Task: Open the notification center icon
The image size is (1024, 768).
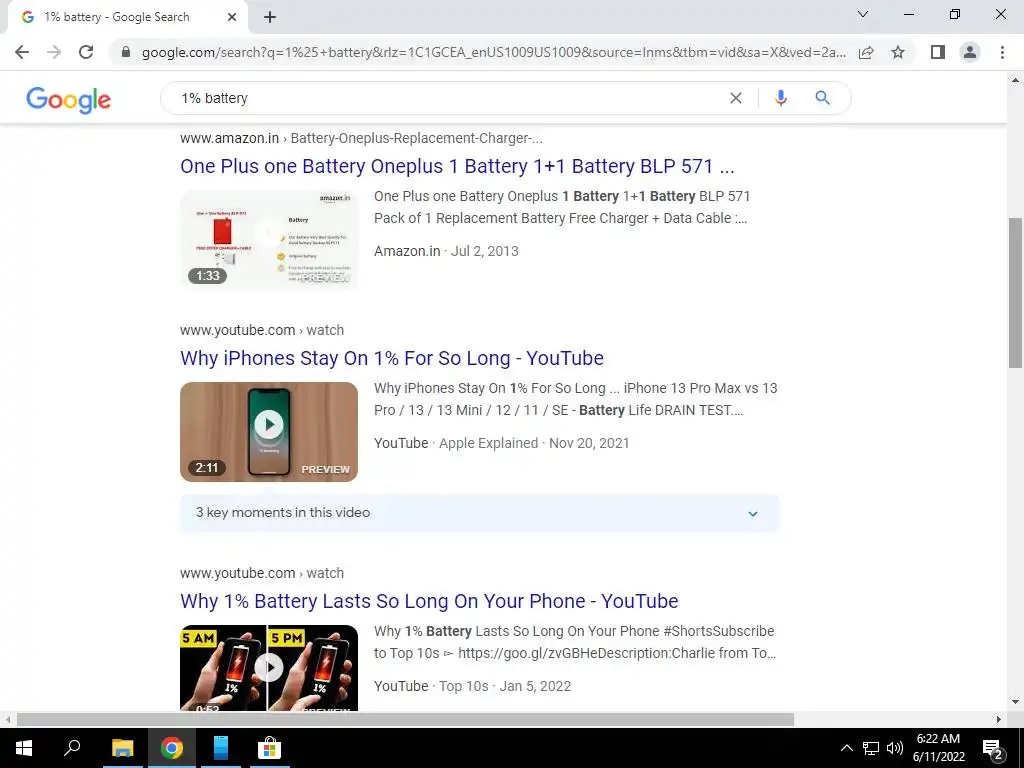Action: click(992, 748)
